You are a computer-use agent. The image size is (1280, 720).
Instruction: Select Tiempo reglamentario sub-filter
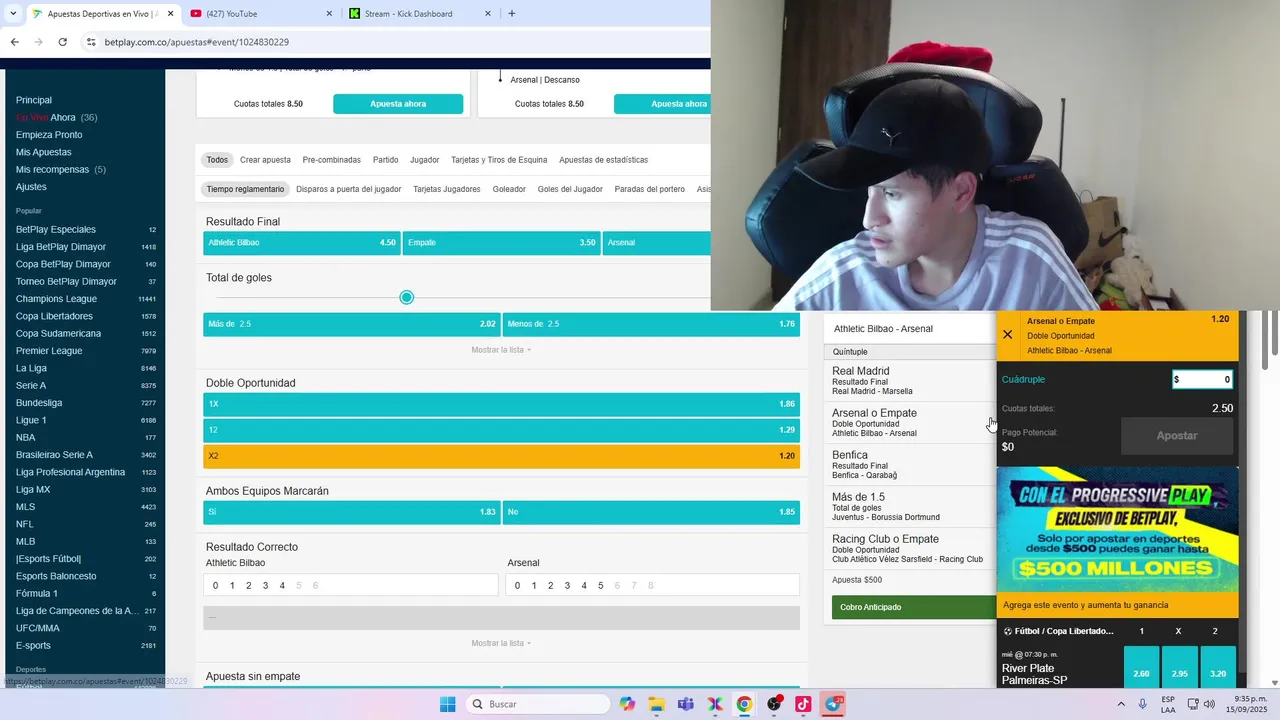245,189
